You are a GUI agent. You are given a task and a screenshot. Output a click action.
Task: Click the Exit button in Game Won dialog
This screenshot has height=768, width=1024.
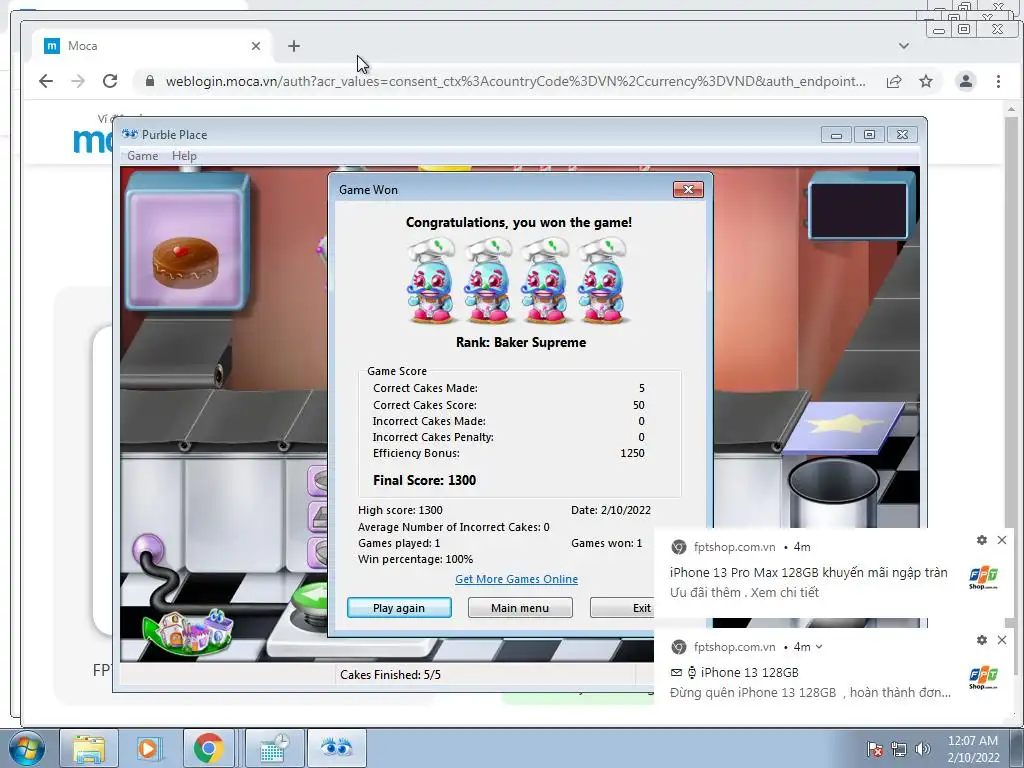coord(622,607)
